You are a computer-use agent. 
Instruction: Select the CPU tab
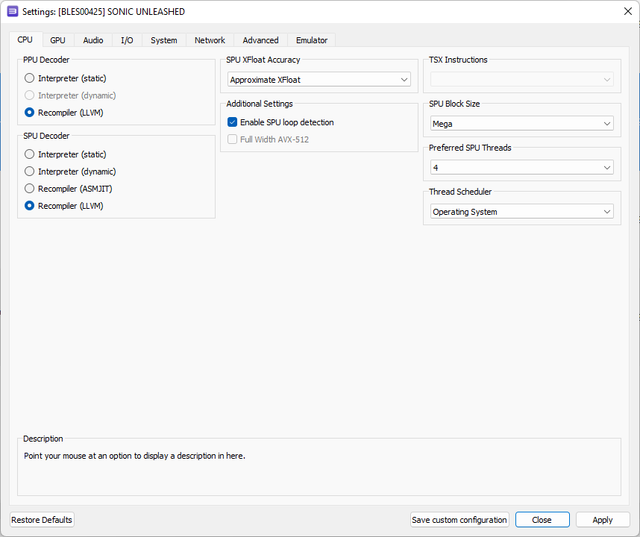point(25,40)
